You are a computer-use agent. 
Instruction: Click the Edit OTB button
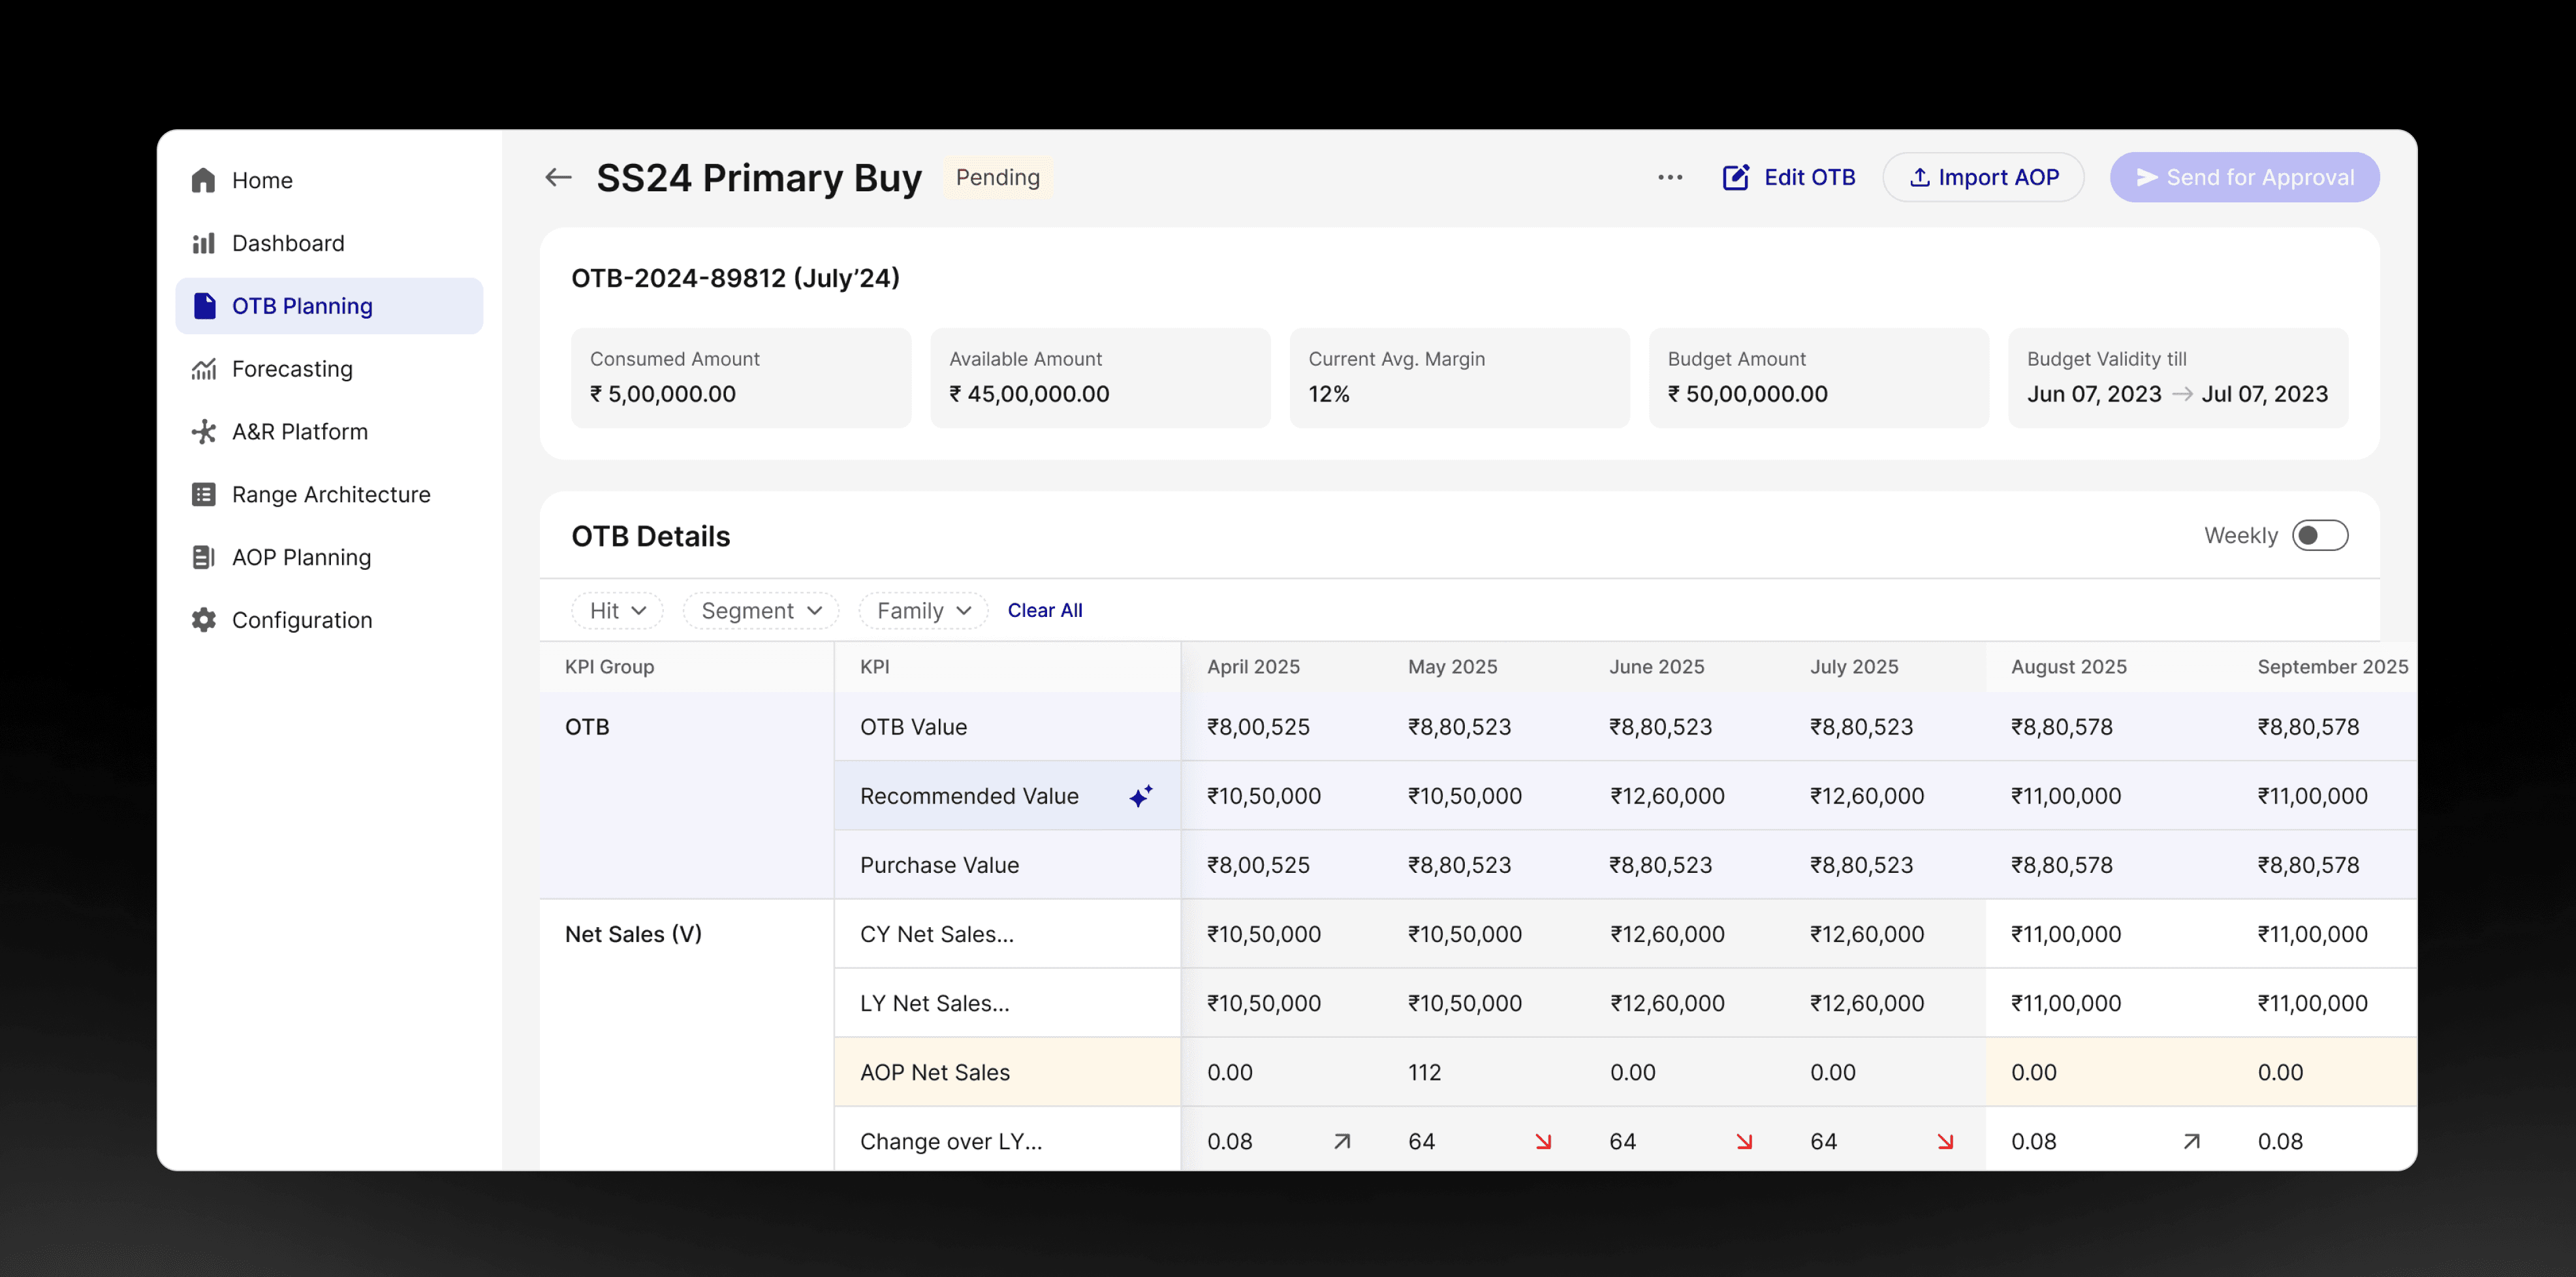1789,177
